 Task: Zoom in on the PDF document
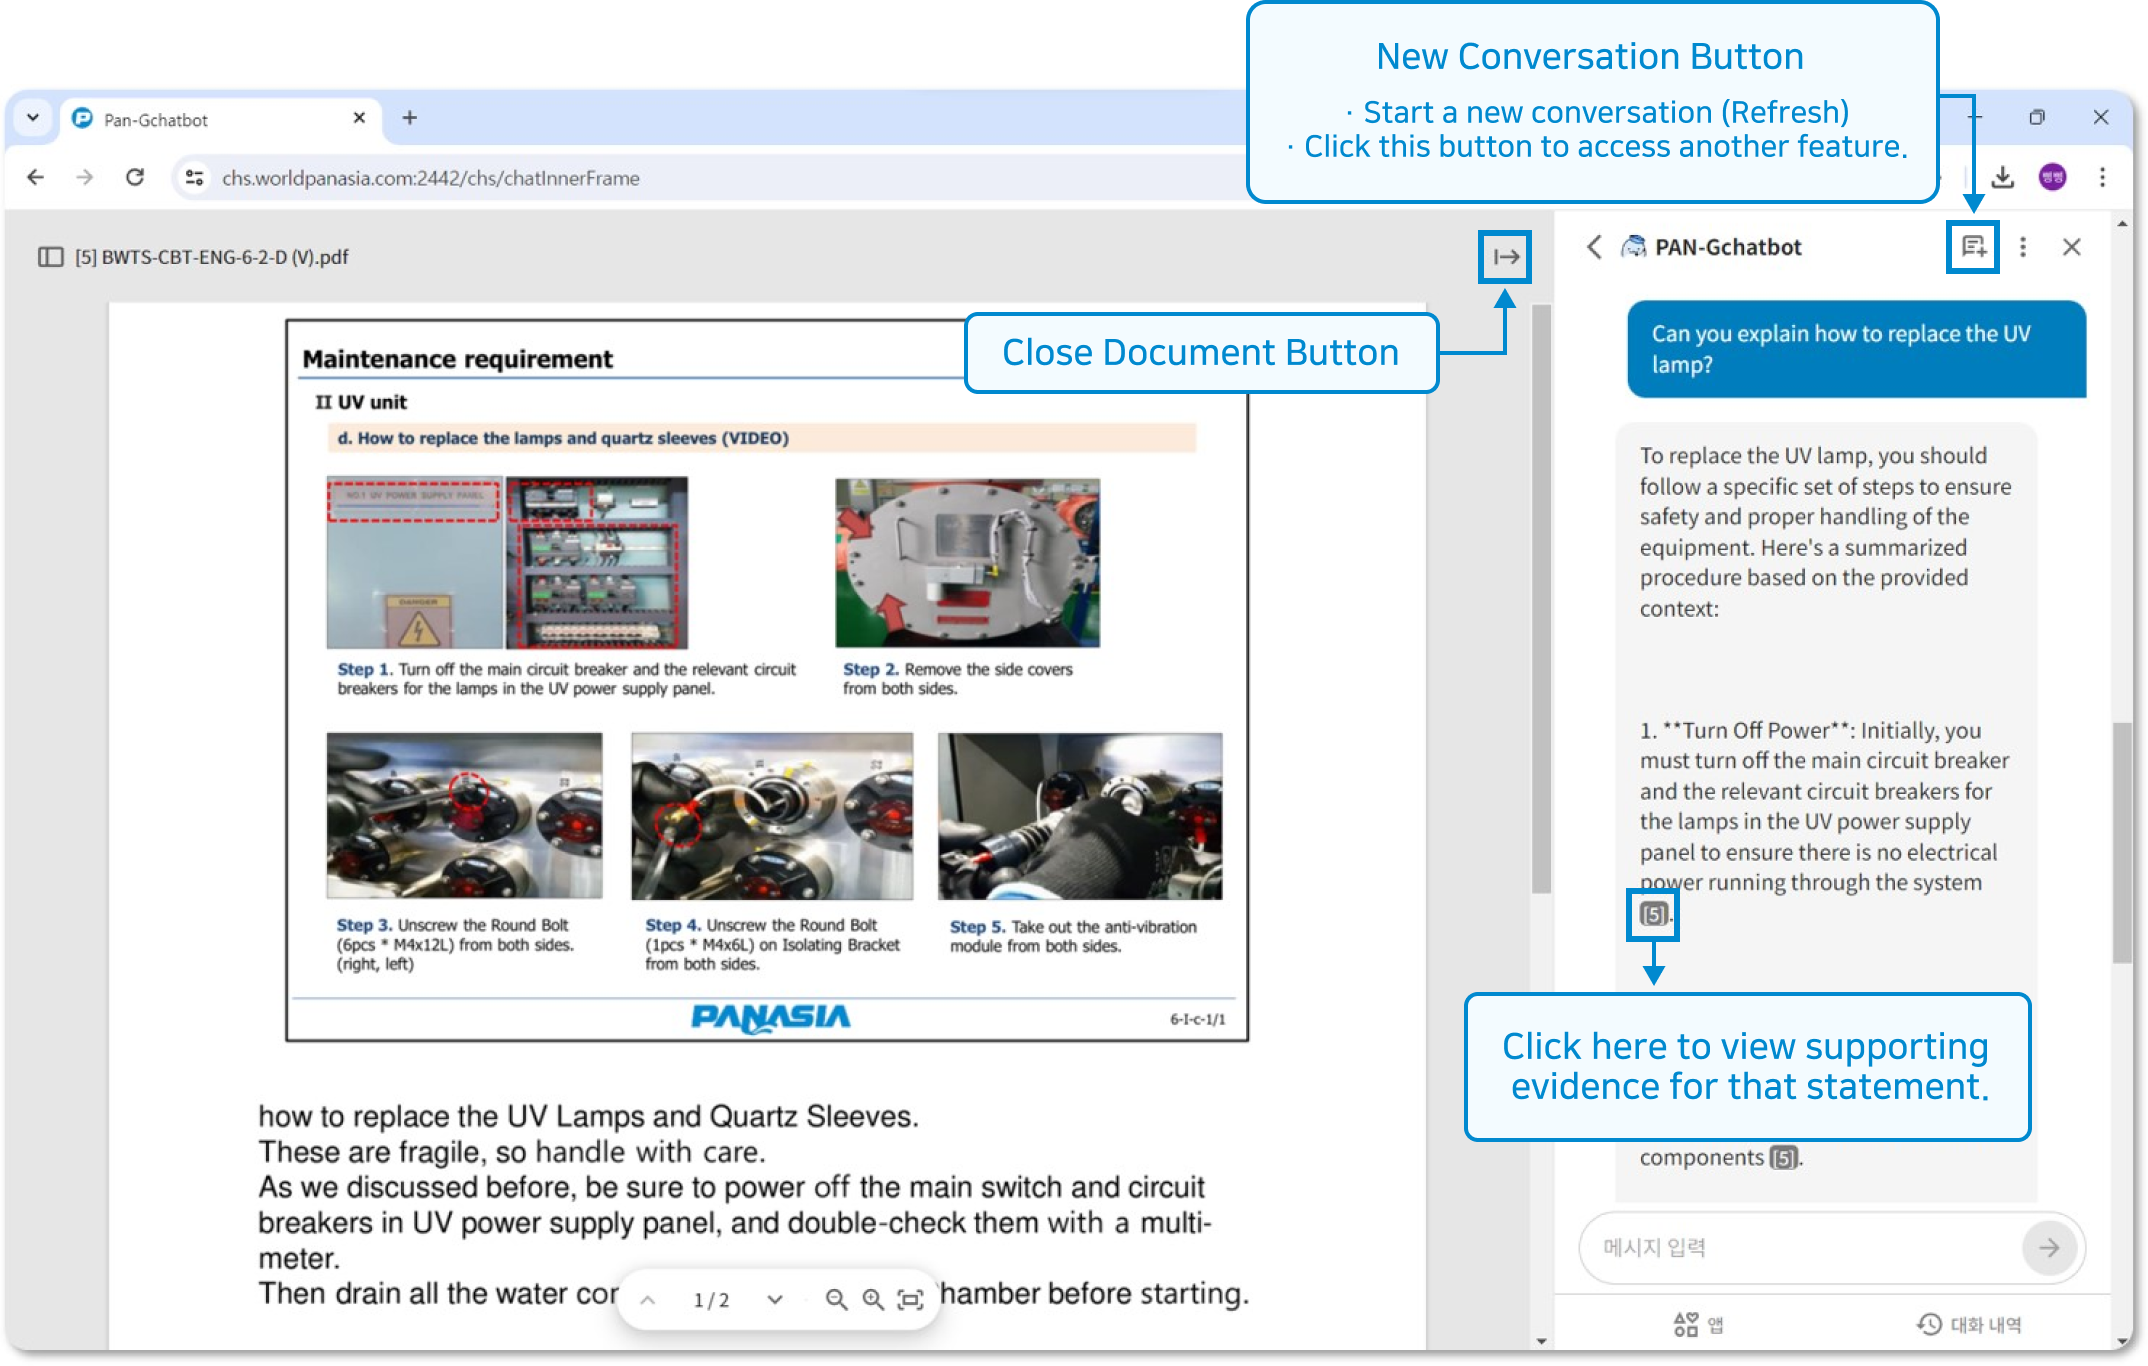(873, 1300)
